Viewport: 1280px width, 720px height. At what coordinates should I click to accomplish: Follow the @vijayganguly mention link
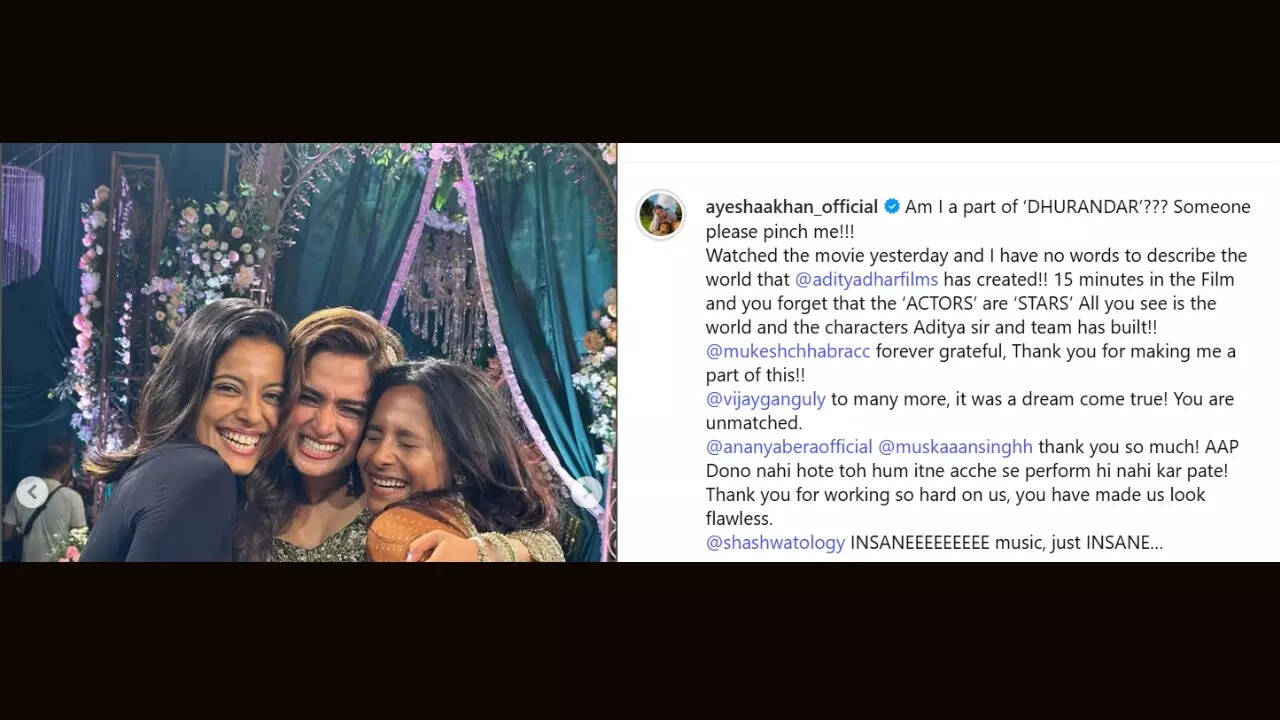[766, 399]
